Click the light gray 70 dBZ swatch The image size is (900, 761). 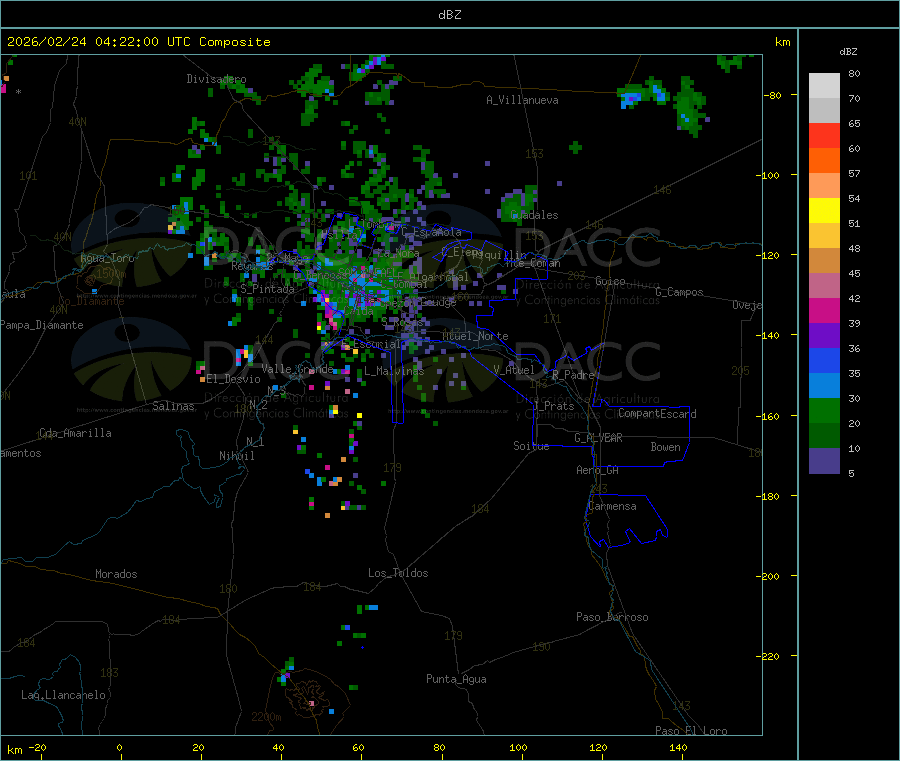tap(824, 86)
